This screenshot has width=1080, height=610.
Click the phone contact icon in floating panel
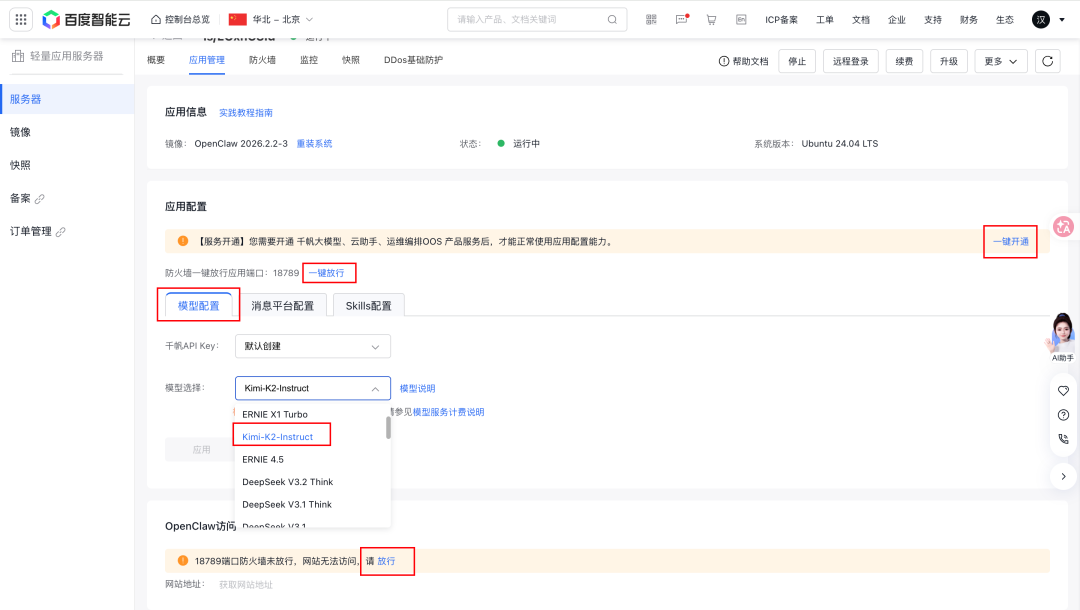1063,439
